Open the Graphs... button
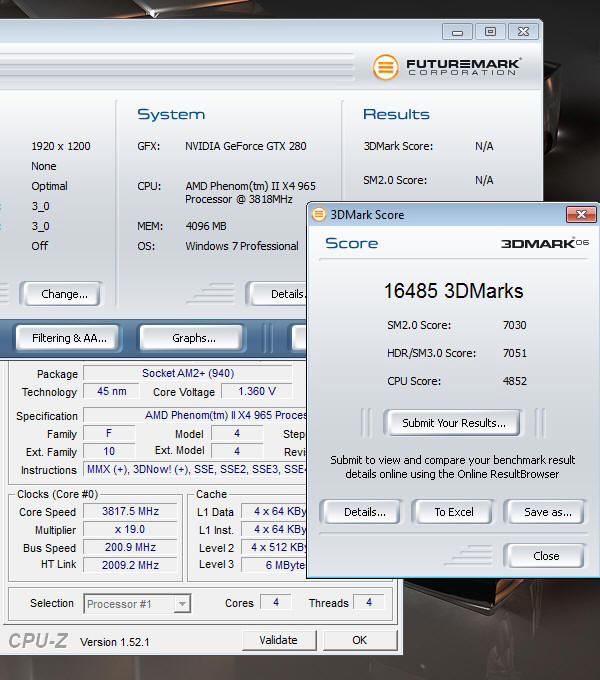Screen dimensions: 600x680 coord(194,338)
